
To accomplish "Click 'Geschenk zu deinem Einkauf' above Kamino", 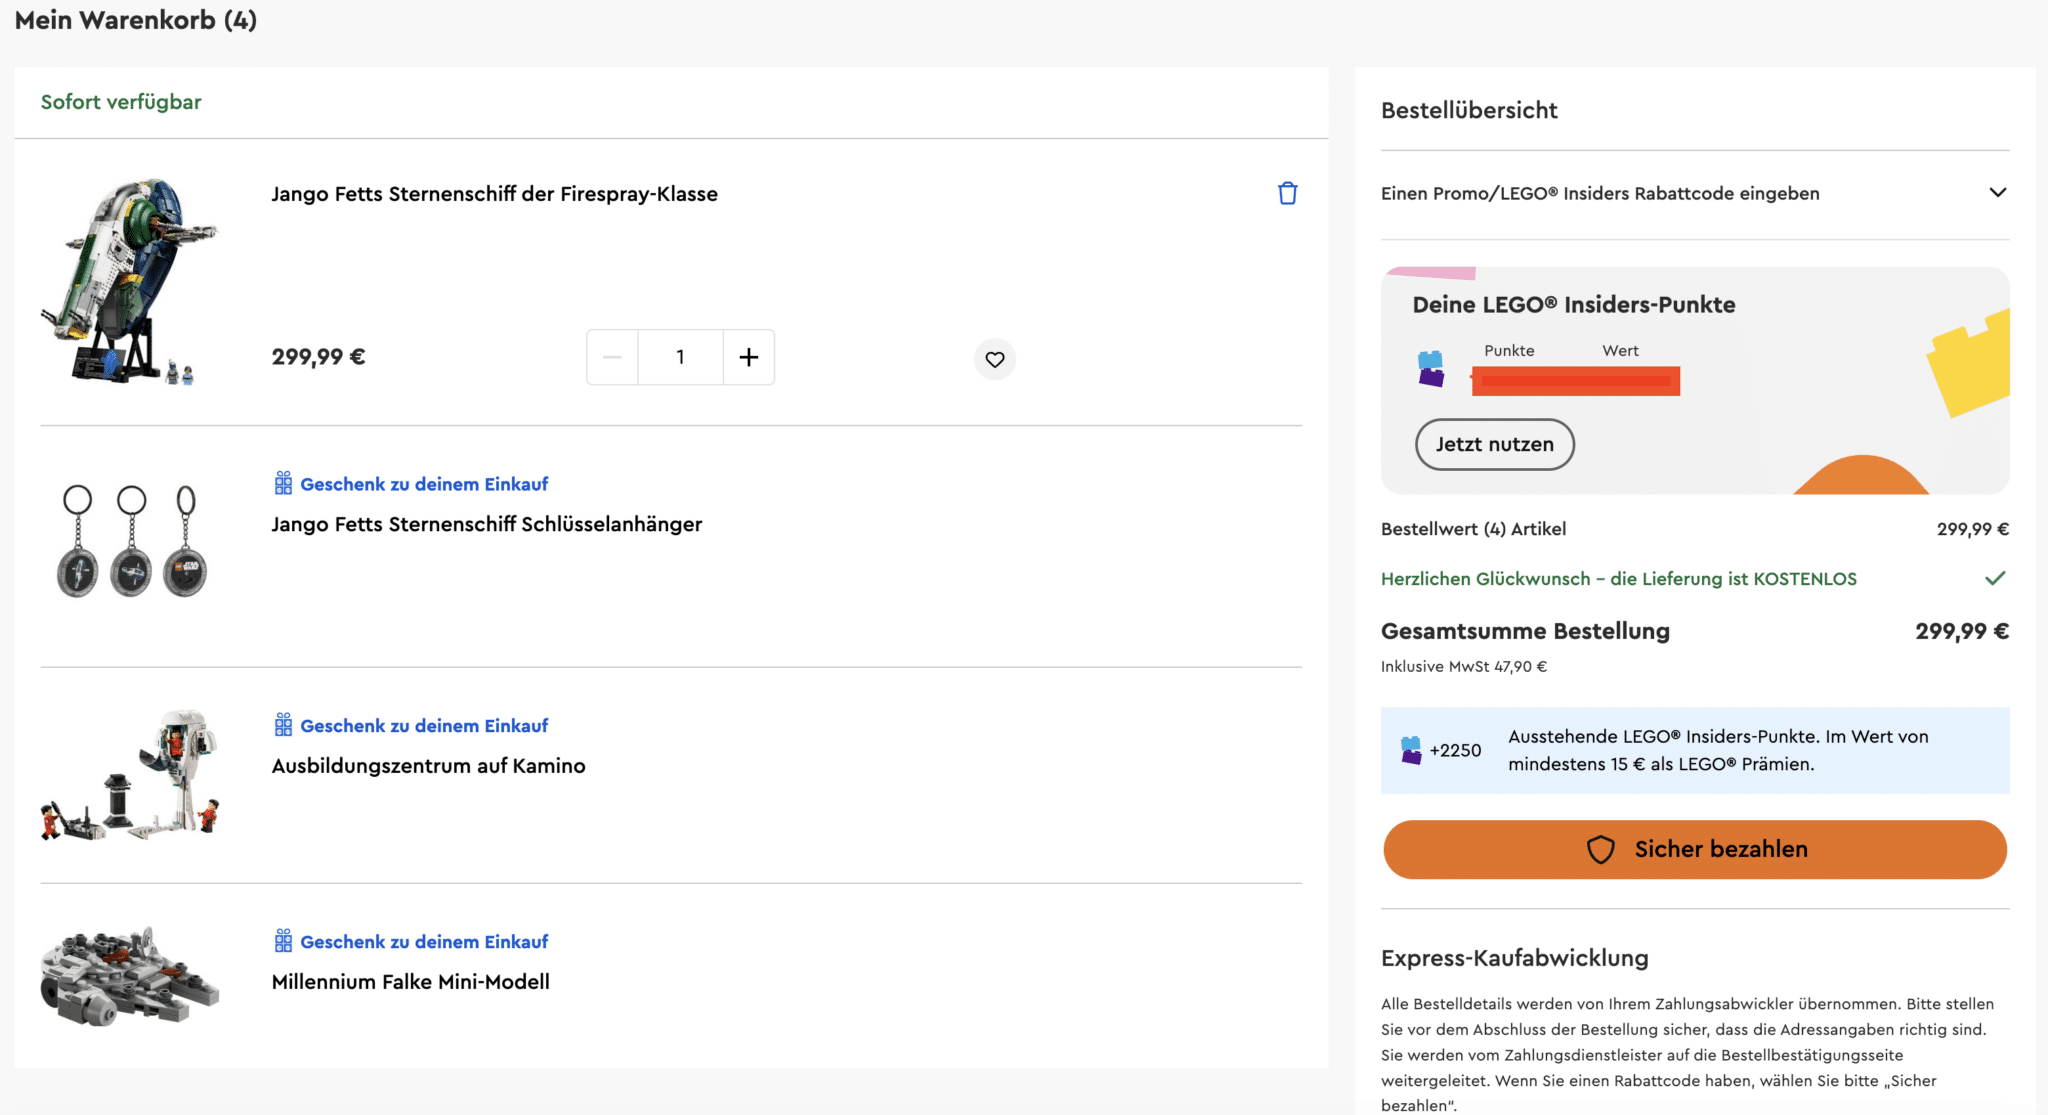I will point(424,726).
